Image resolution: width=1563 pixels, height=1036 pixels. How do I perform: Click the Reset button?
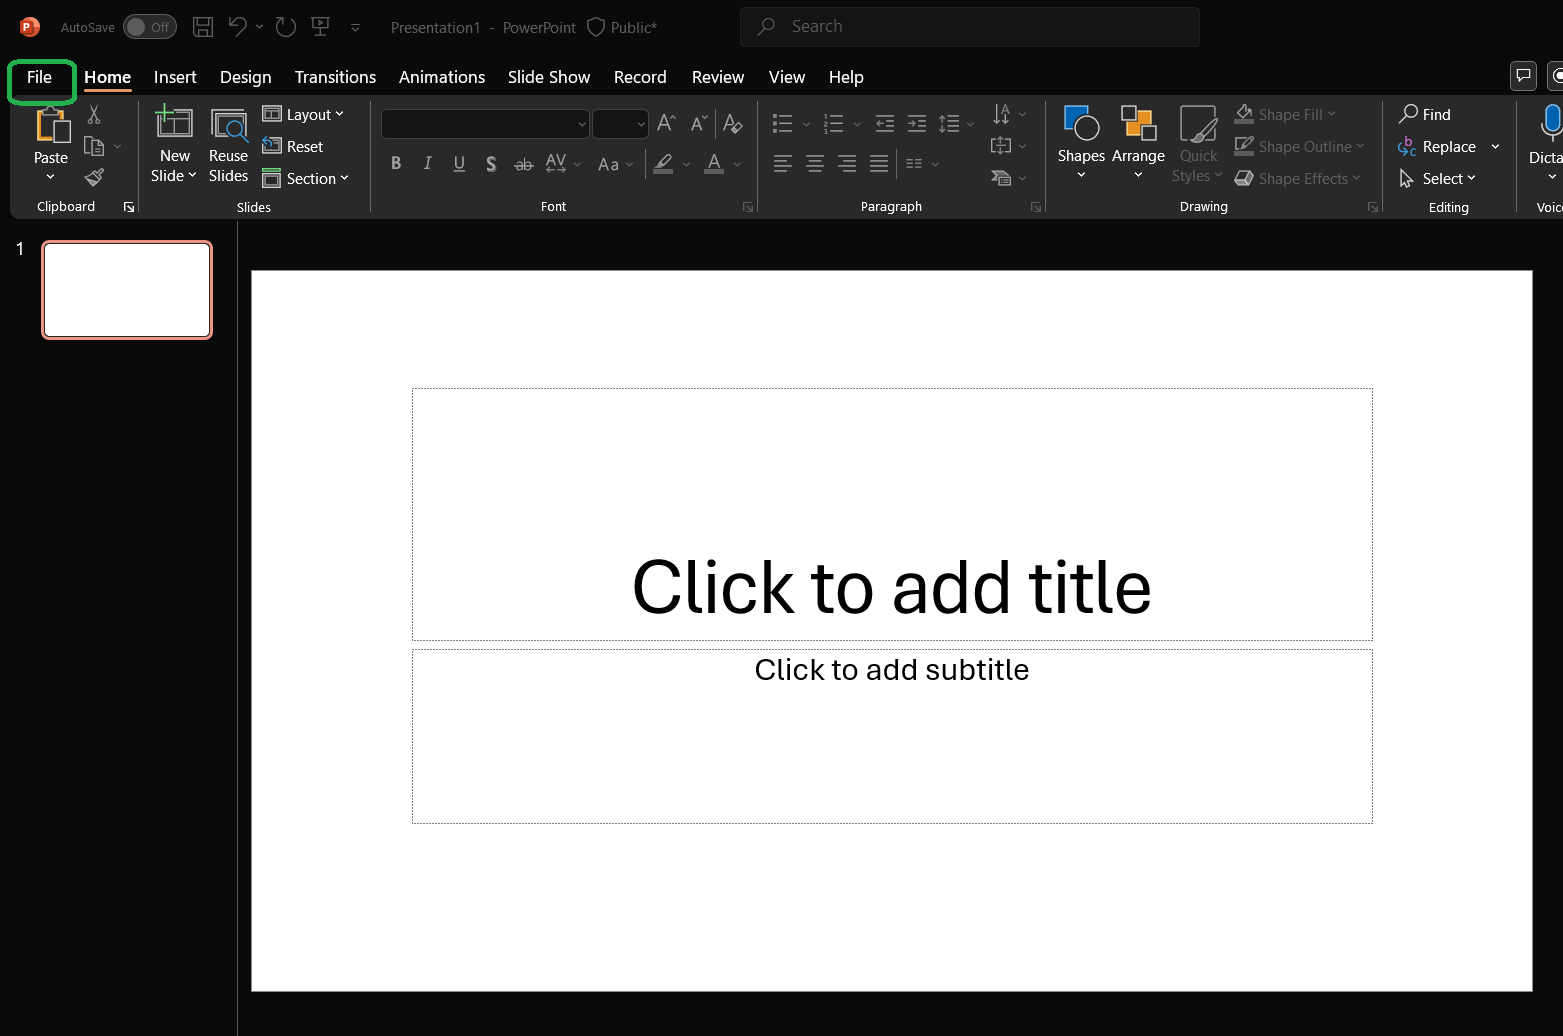point(293,146)
